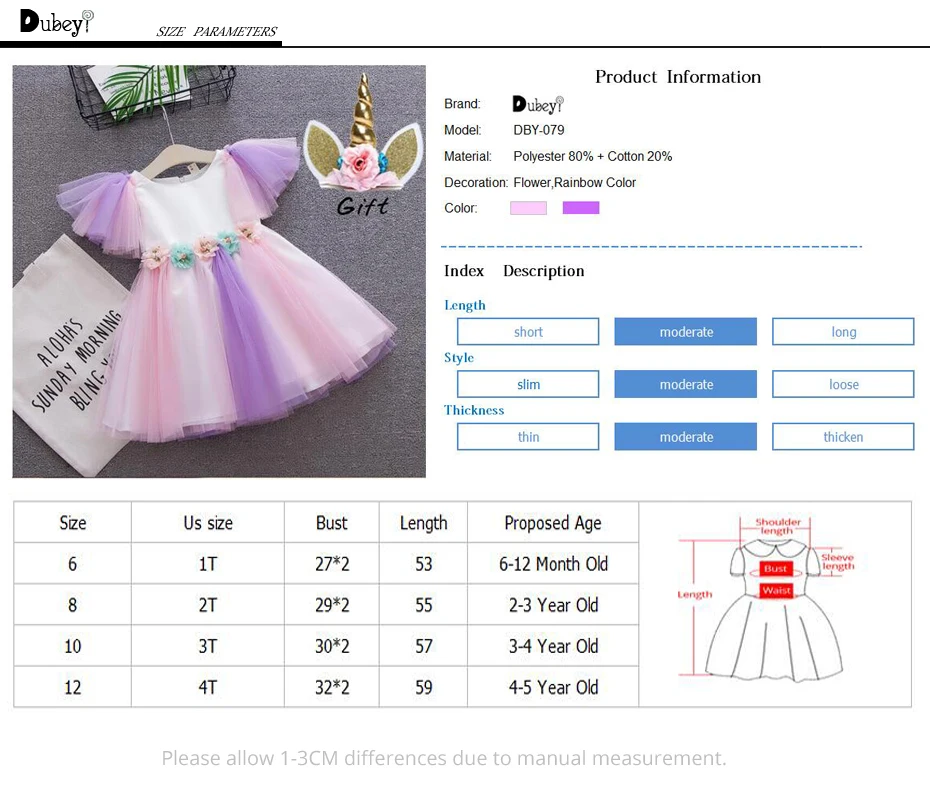Click the manual measurement disclaimer note
The image size is (930, 800).
click(444, 758)
